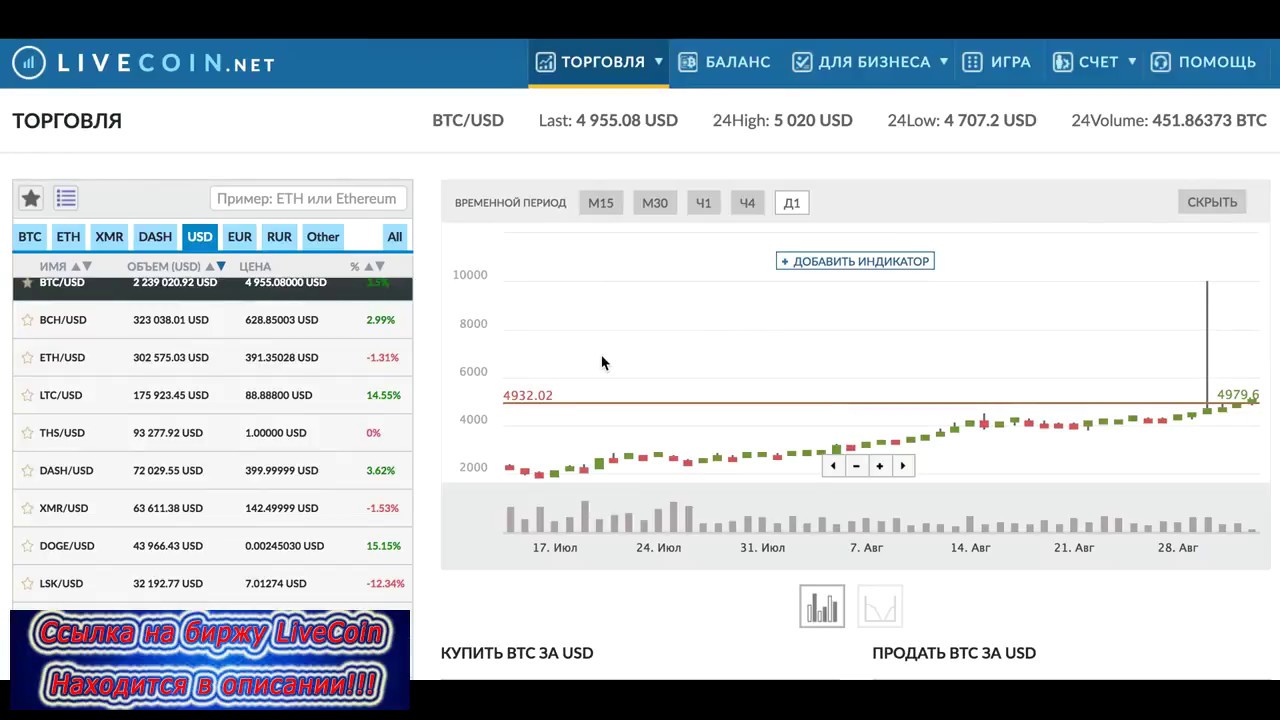
Task: Switch pair list to list view icon
Action: [x=66, y=198]
